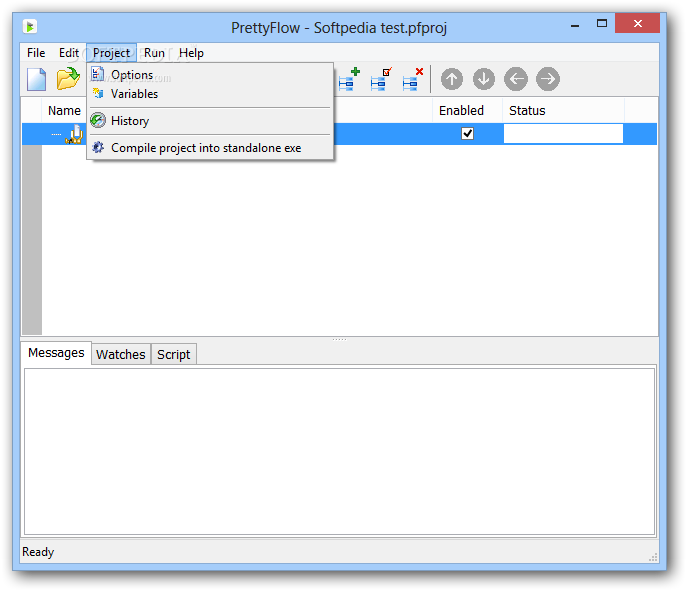The height and width of the screenshot is (591, 687).
Task: Move step up with the up arrow
Action: [x=452, y=79]
